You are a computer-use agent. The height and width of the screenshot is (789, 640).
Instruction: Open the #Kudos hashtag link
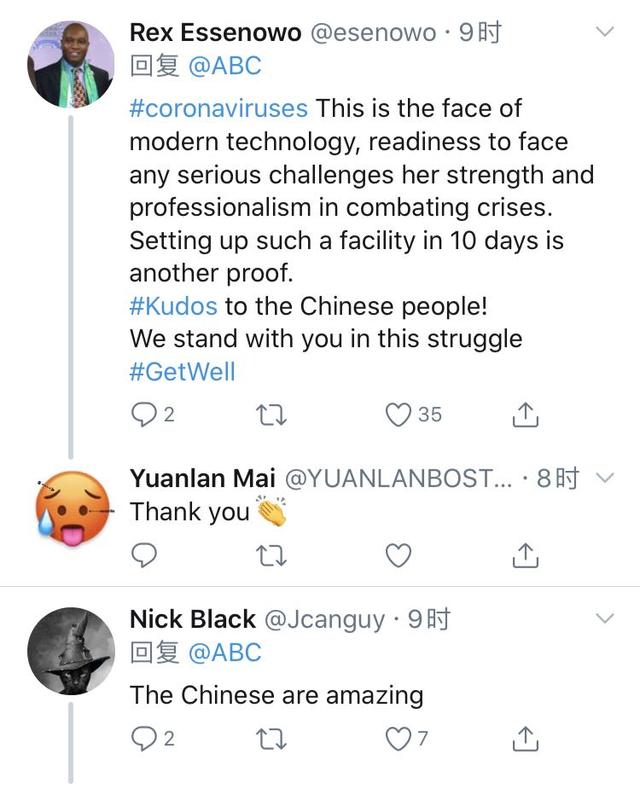[x=173, y=305]
